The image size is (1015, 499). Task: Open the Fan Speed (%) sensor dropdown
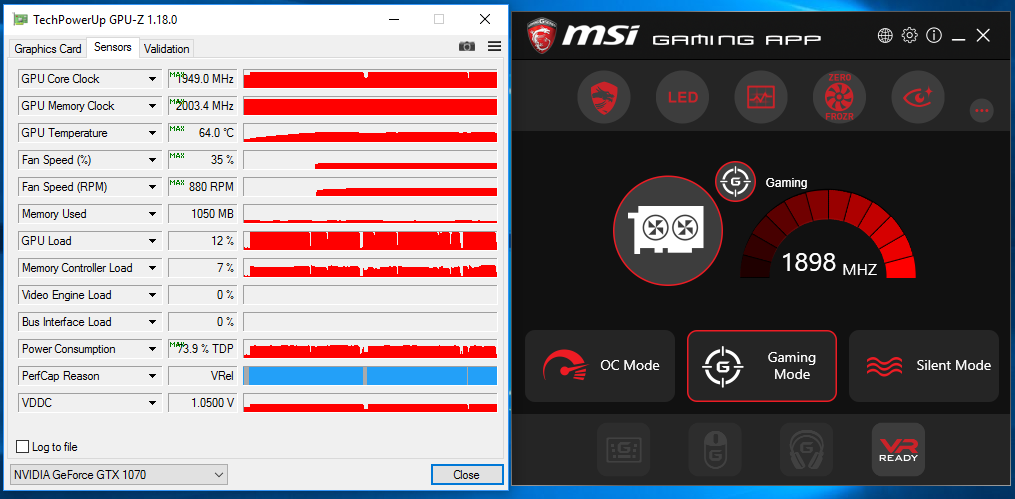click(153, 160)
